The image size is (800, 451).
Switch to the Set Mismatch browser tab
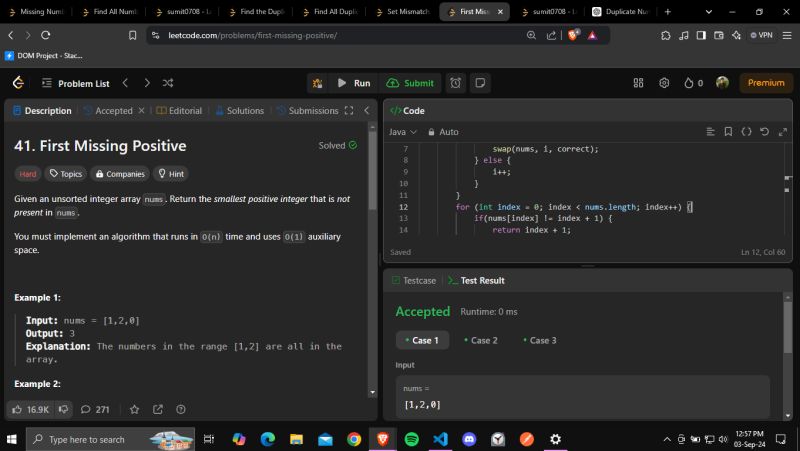point(403,11)
